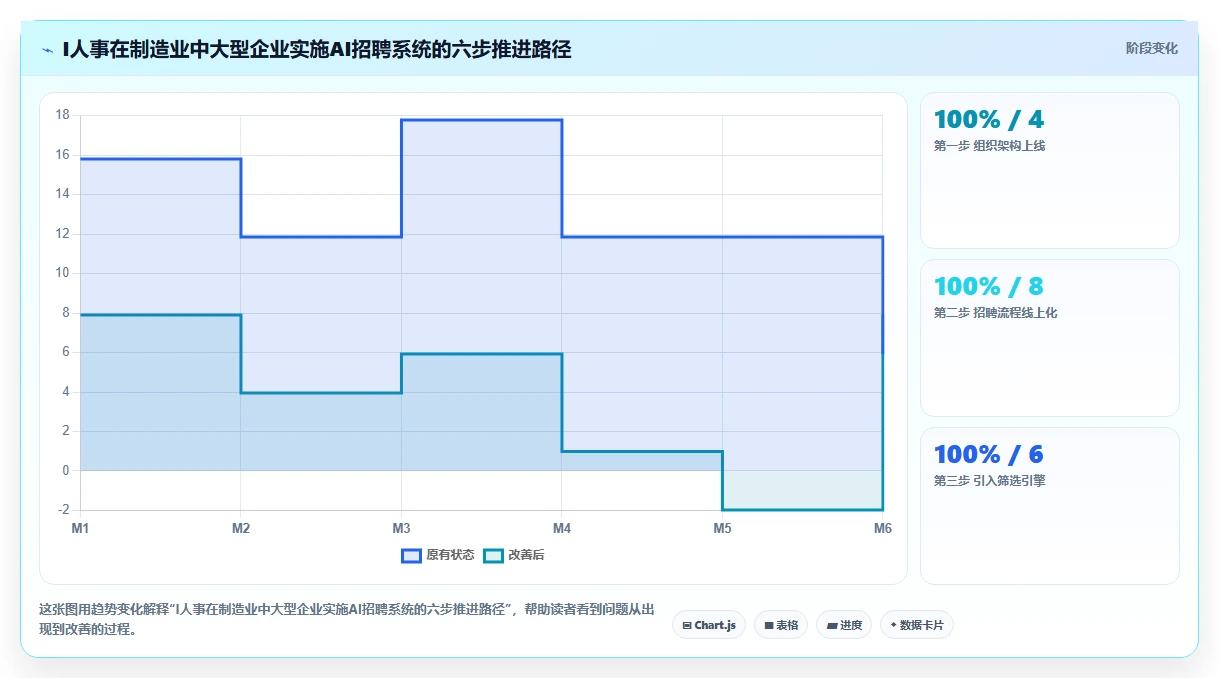Click the 第一步 组织架构上线 card caption
Image resolution: width=1219 pixels, height=678 pixels.
click(989, 146)
